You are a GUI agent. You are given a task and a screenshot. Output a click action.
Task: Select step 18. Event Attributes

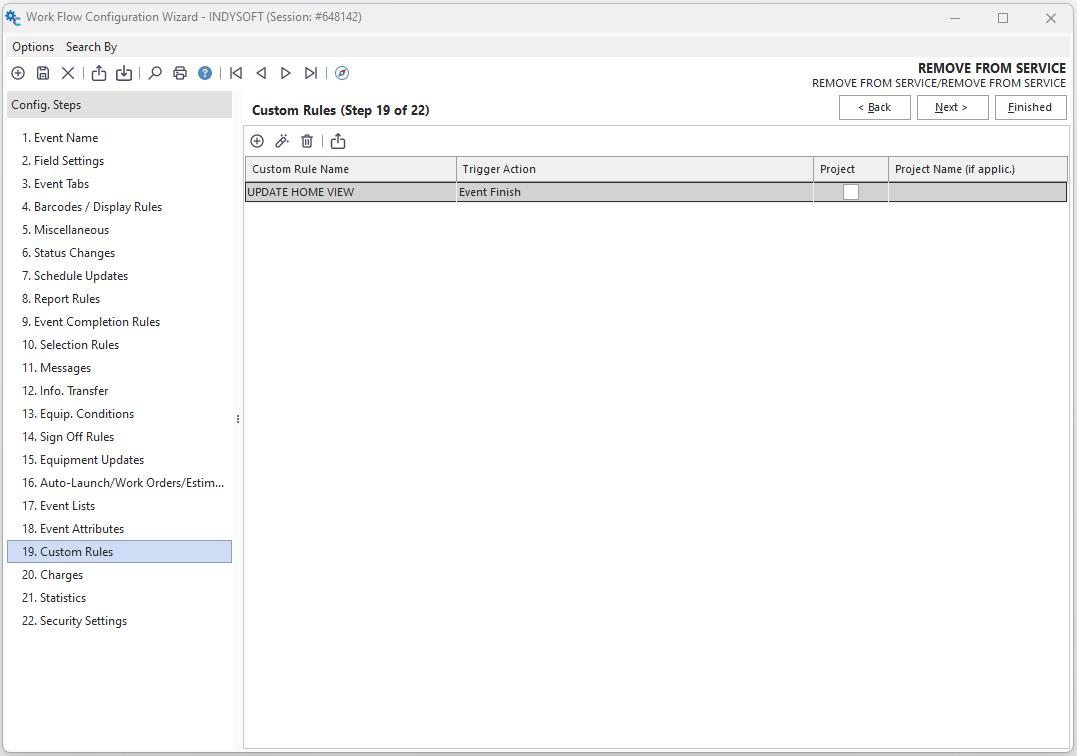click(x=120, y=529)
